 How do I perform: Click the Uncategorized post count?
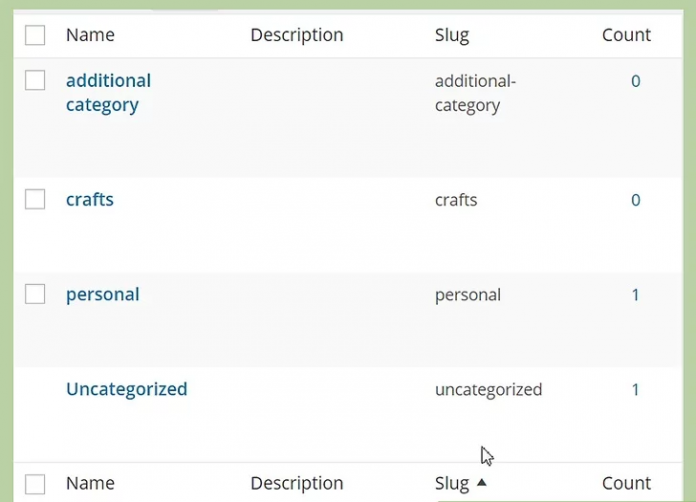tap(635, 390)
